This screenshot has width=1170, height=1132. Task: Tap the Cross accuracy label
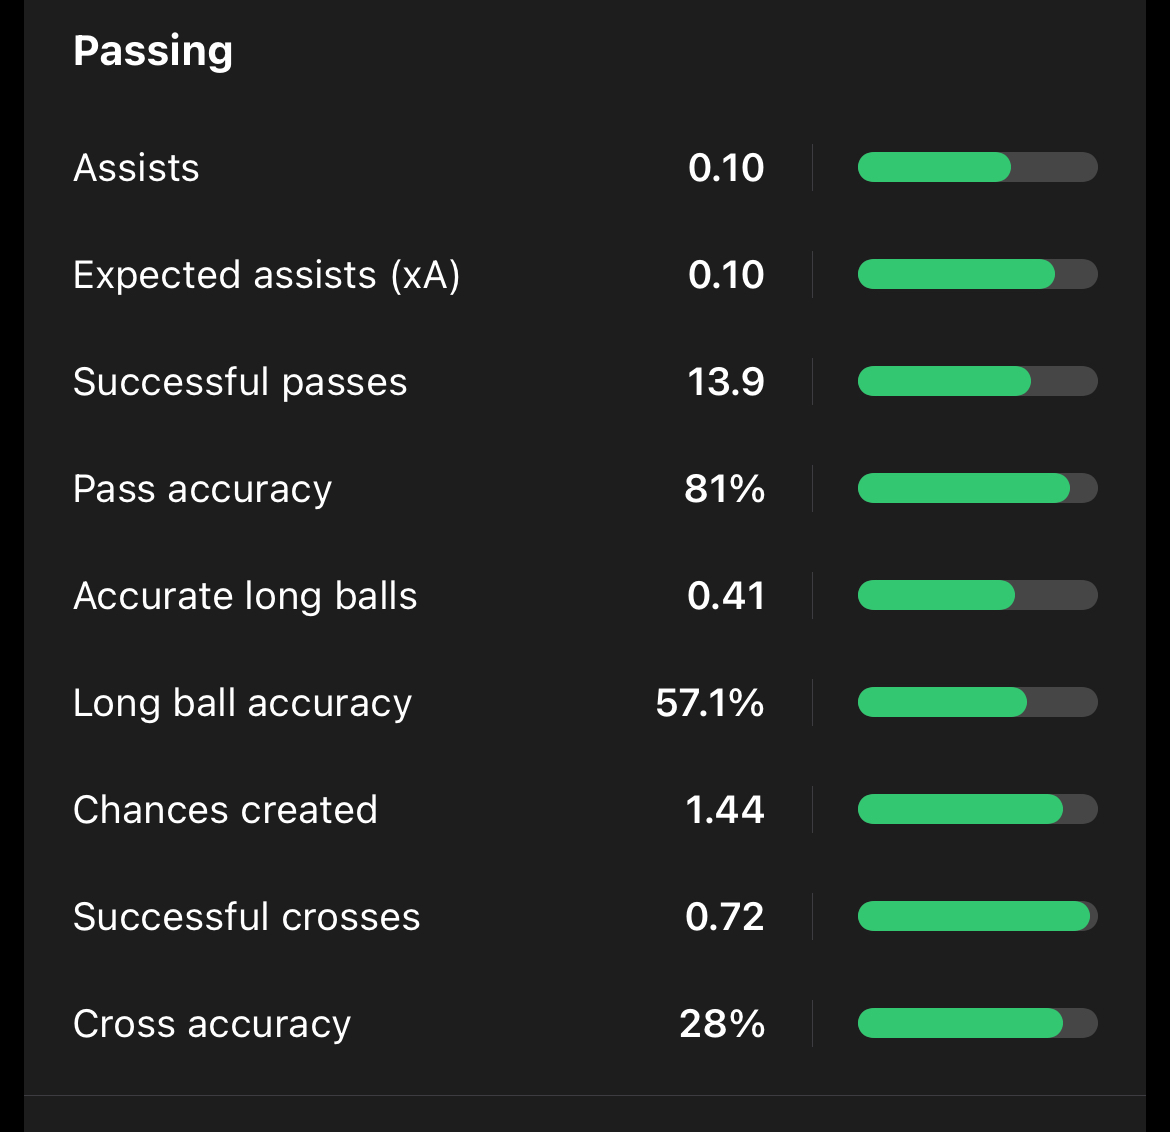(x=212, y=1024)
